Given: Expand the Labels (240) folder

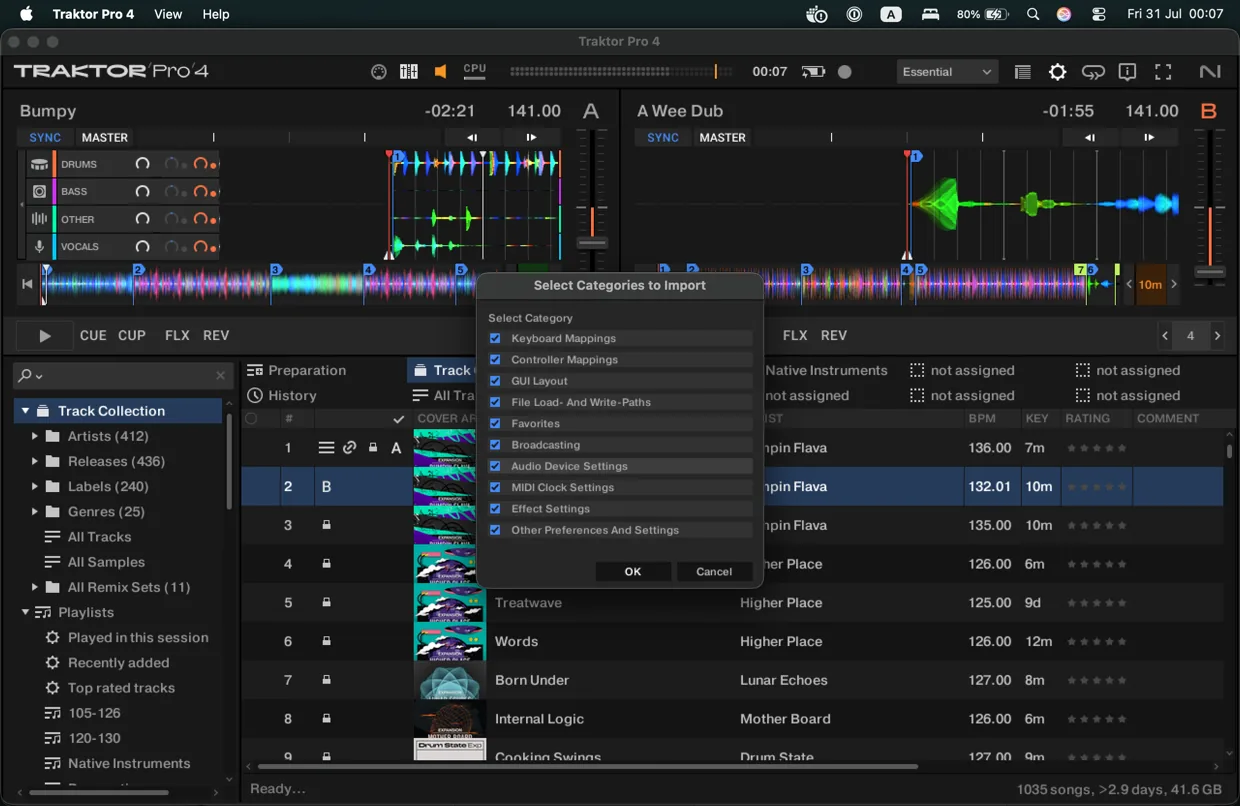Looking at the screenshot, I should coord(35,486).
